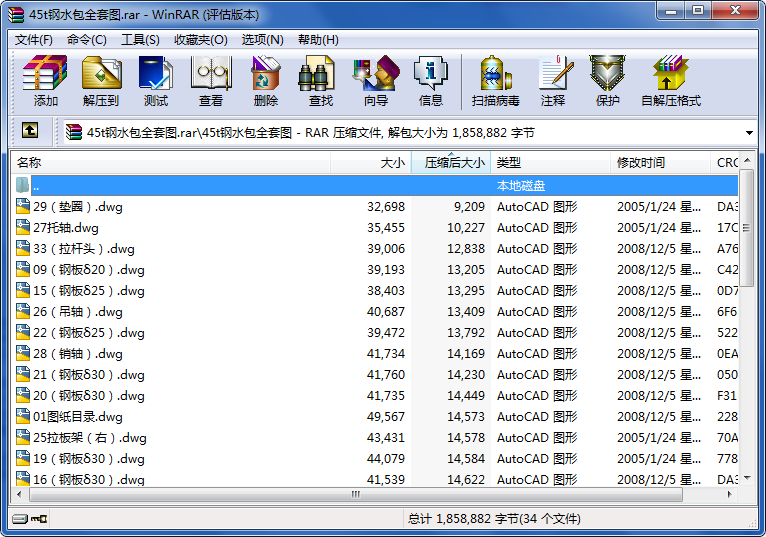The image size is (766, 537).
Task: Click the archive icon in address bar
Action: coord(74,132)
